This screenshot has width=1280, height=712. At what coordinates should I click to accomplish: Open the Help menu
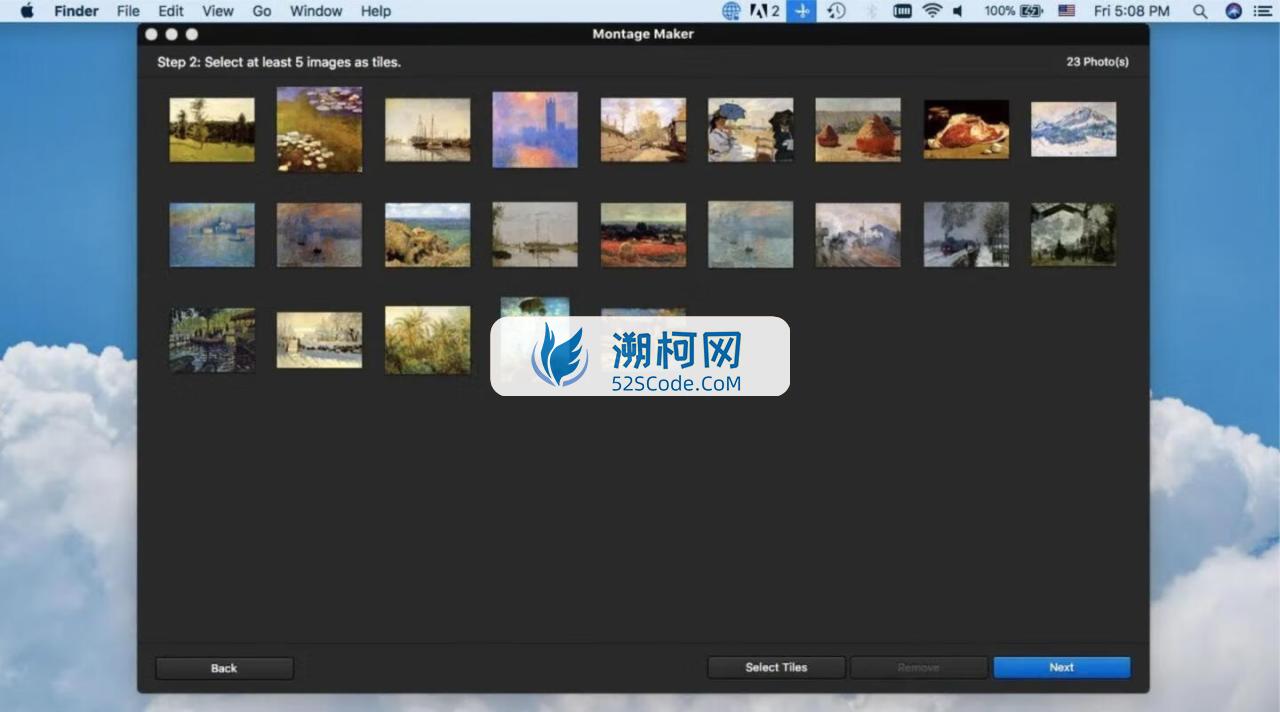(376, 11)
